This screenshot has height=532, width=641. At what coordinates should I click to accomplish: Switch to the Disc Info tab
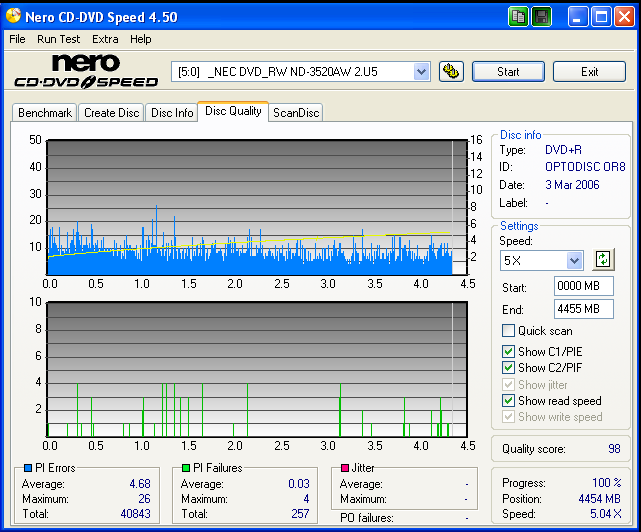click(172, 112)
